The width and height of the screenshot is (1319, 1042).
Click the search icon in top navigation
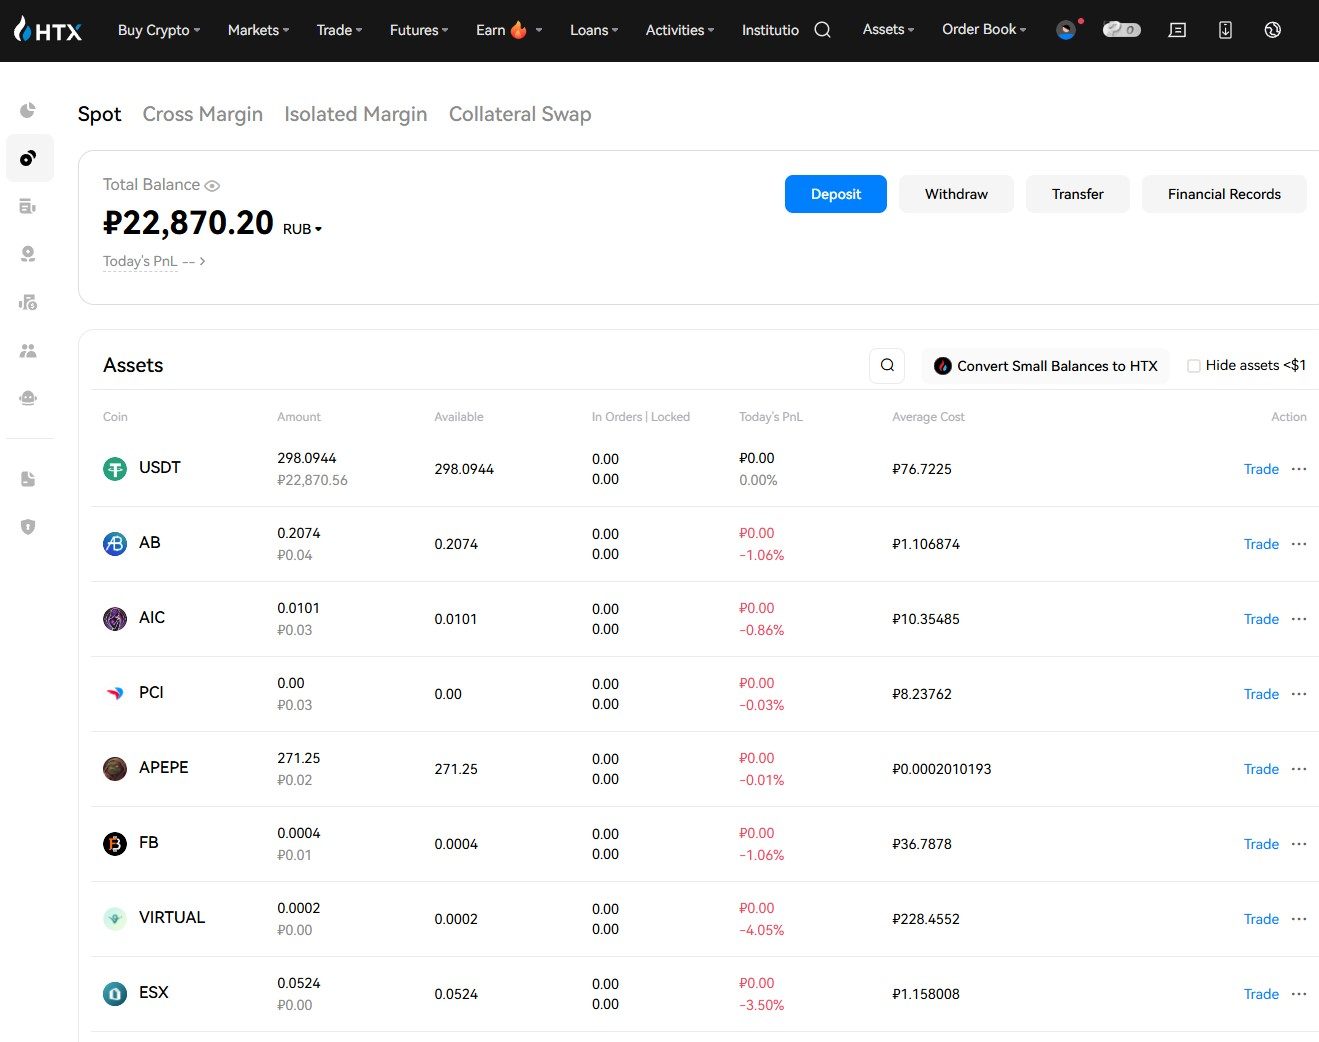coord(822,30)
